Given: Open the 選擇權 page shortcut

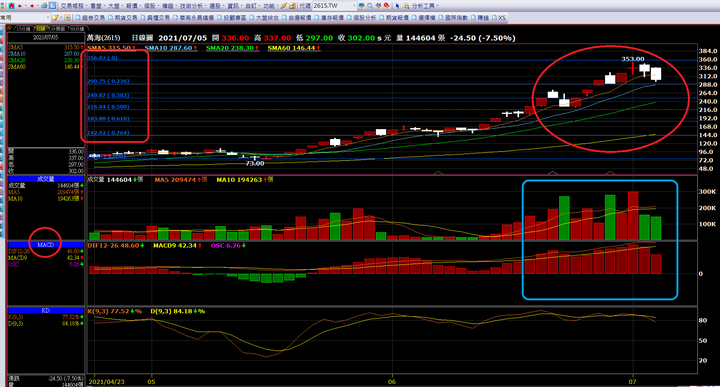Looking at the screenshot, I should click(x=423, y=17).
